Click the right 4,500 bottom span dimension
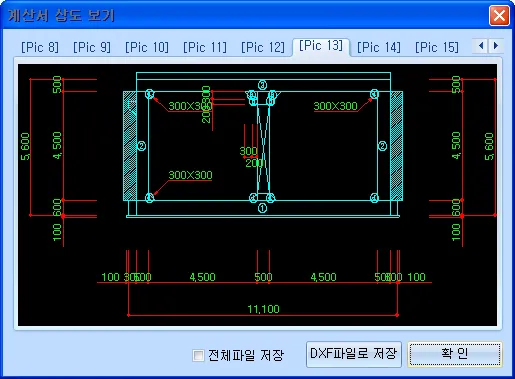 pos(323,277)
